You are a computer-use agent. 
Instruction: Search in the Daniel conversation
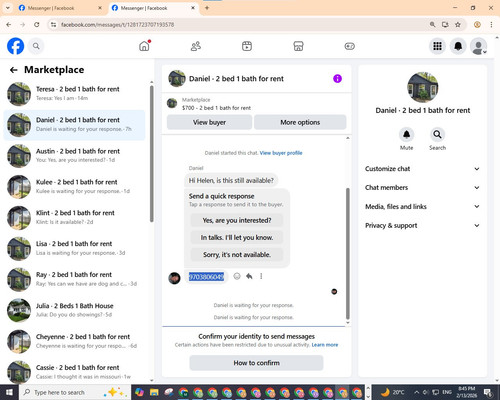(x=437, y=134)
